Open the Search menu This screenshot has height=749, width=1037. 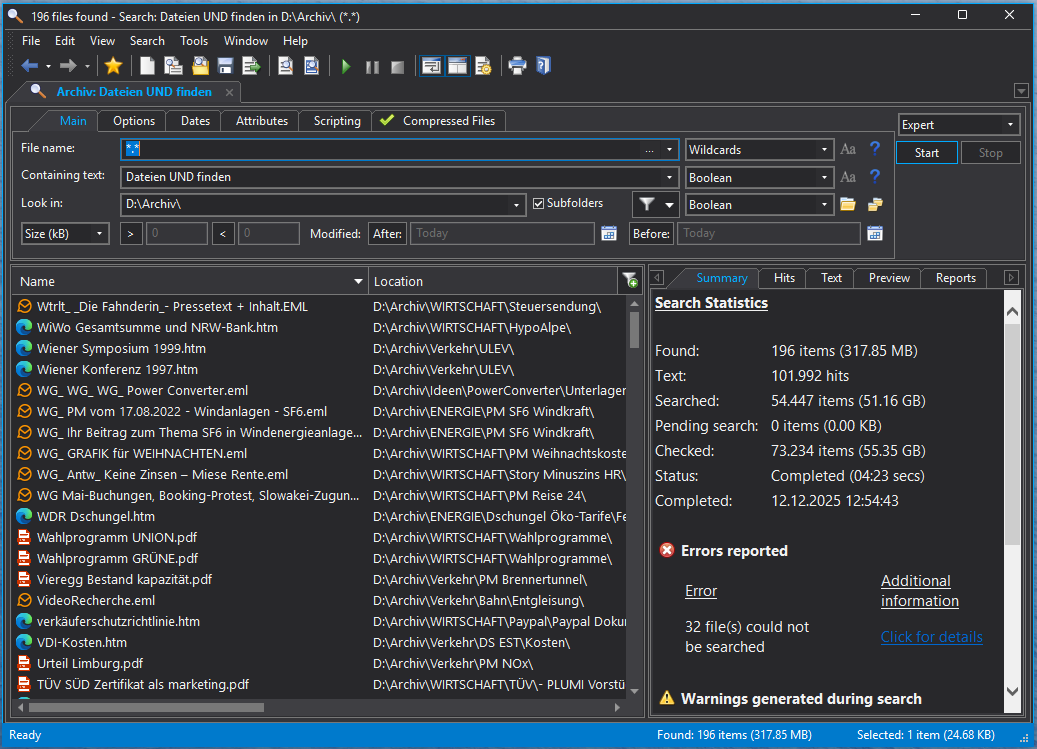pos(147,41)
